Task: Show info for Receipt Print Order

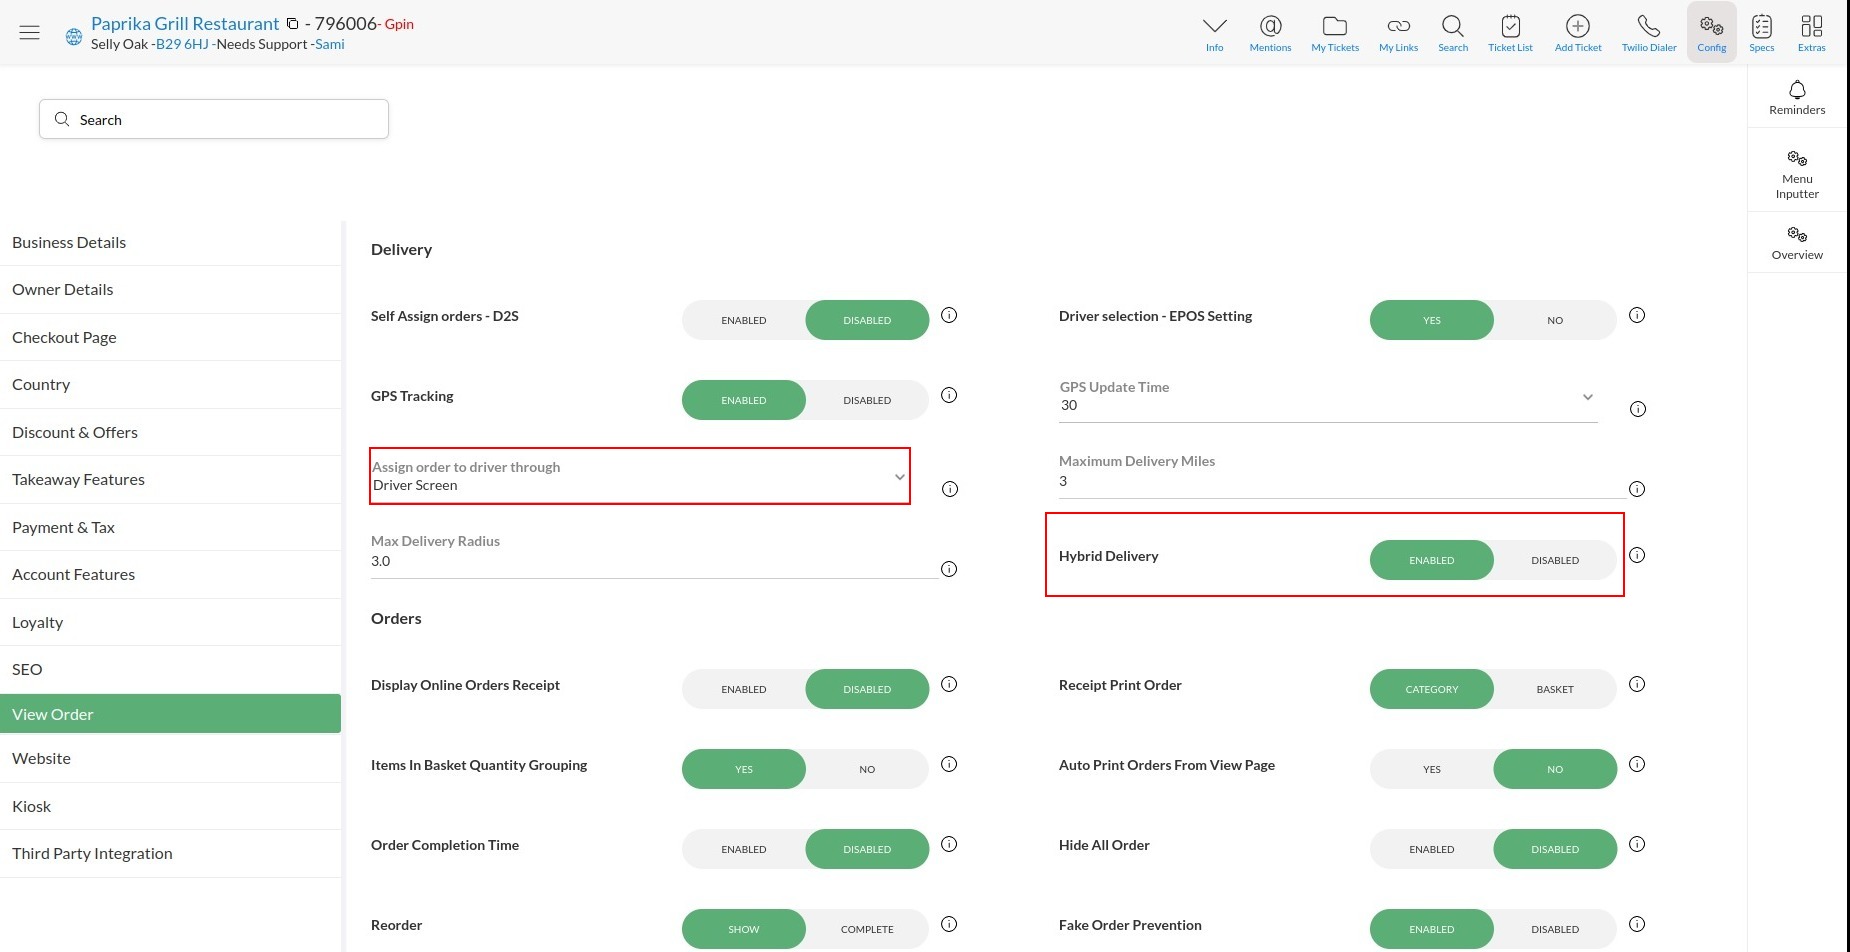Action: [x=1637, y=684]
